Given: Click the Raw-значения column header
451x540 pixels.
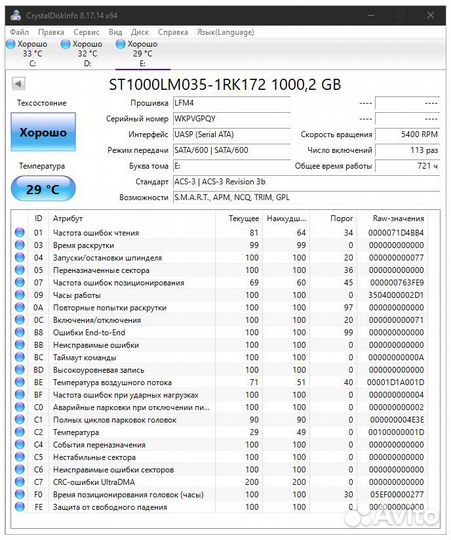Looking at the screenshot, I should click(398, 218).
